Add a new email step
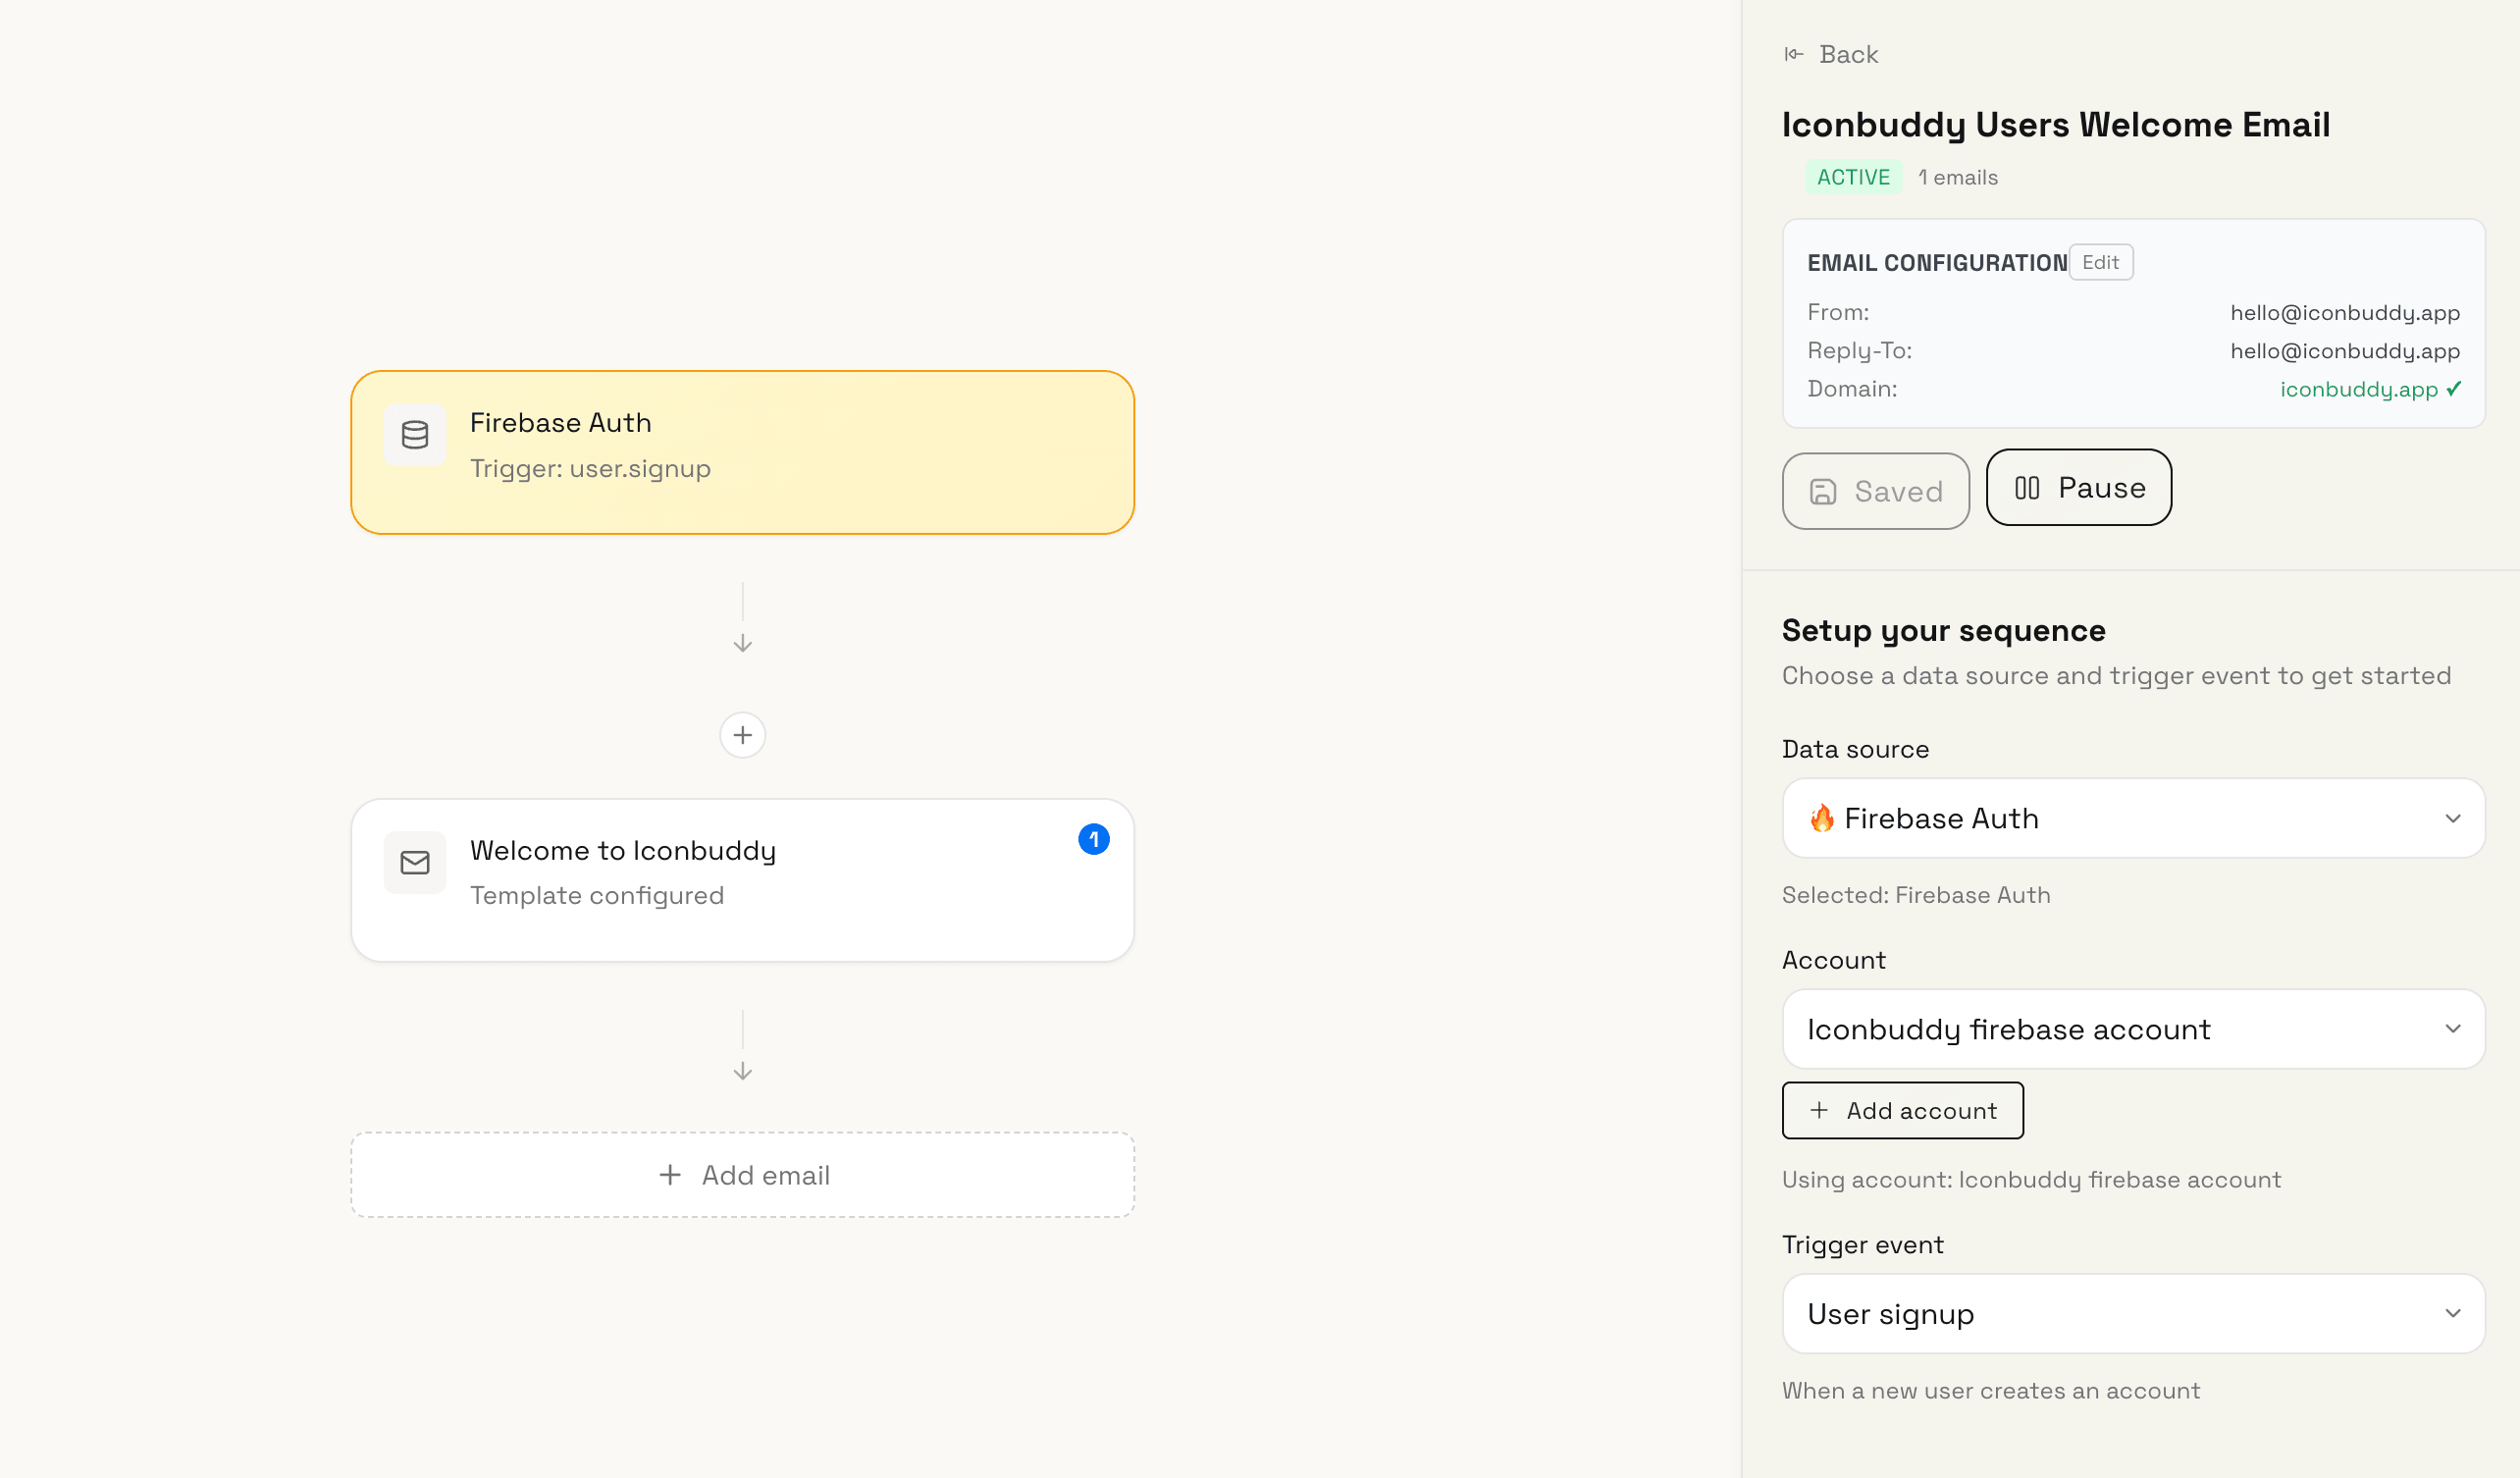This screenshot has height=1478, width=2520. click(742, 1175)
